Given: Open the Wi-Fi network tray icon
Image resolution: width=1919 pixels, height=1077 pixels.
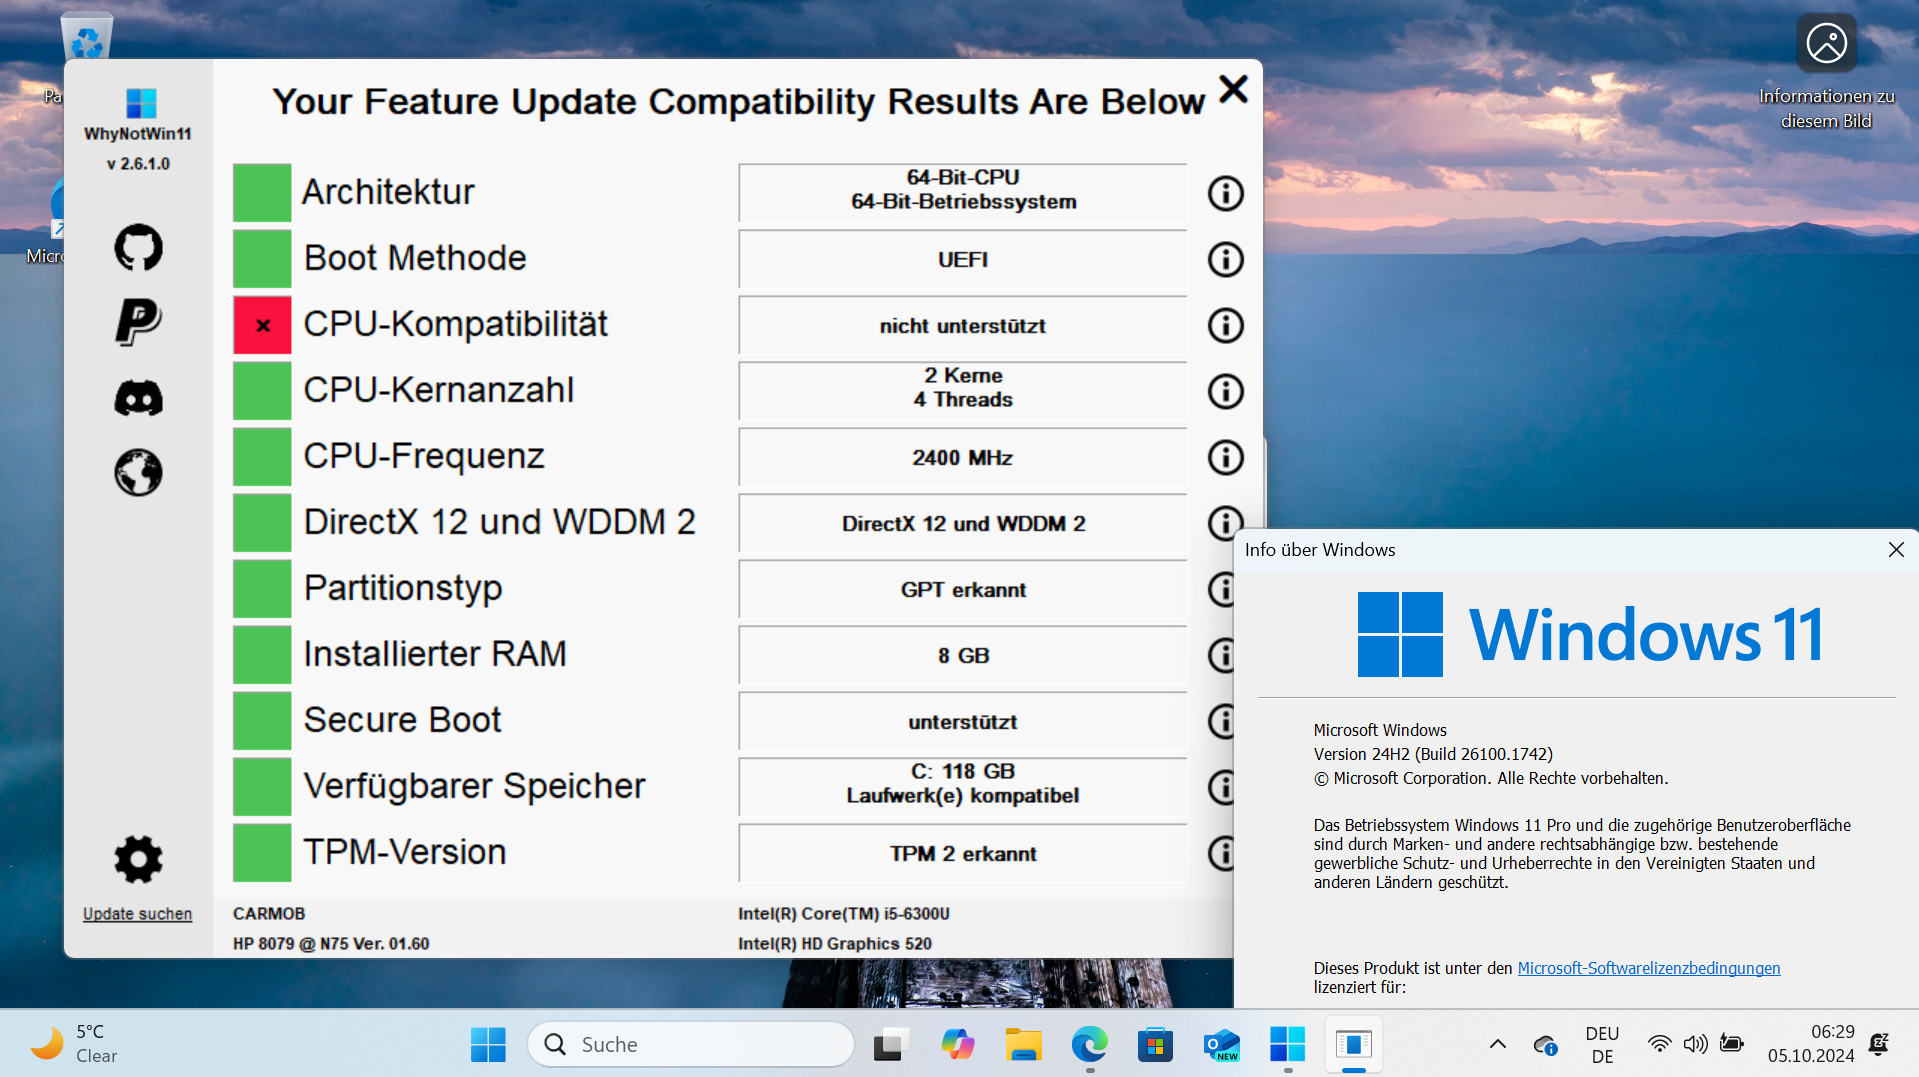Looking at the screenshot, I should (1659, 1044).
